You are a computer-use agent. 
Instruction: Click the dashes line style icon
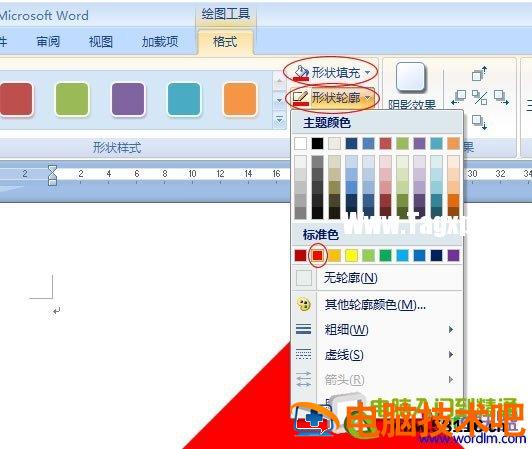point(303,354)
